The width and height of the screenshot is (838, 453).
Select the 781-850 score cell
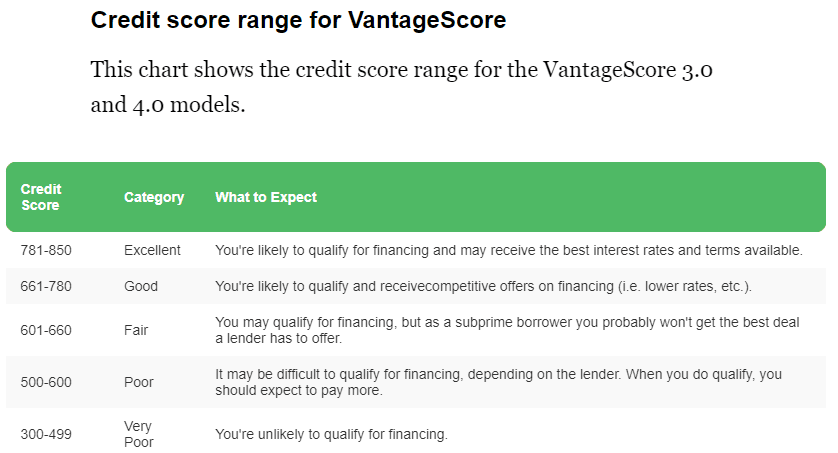(x=46, y=250)
